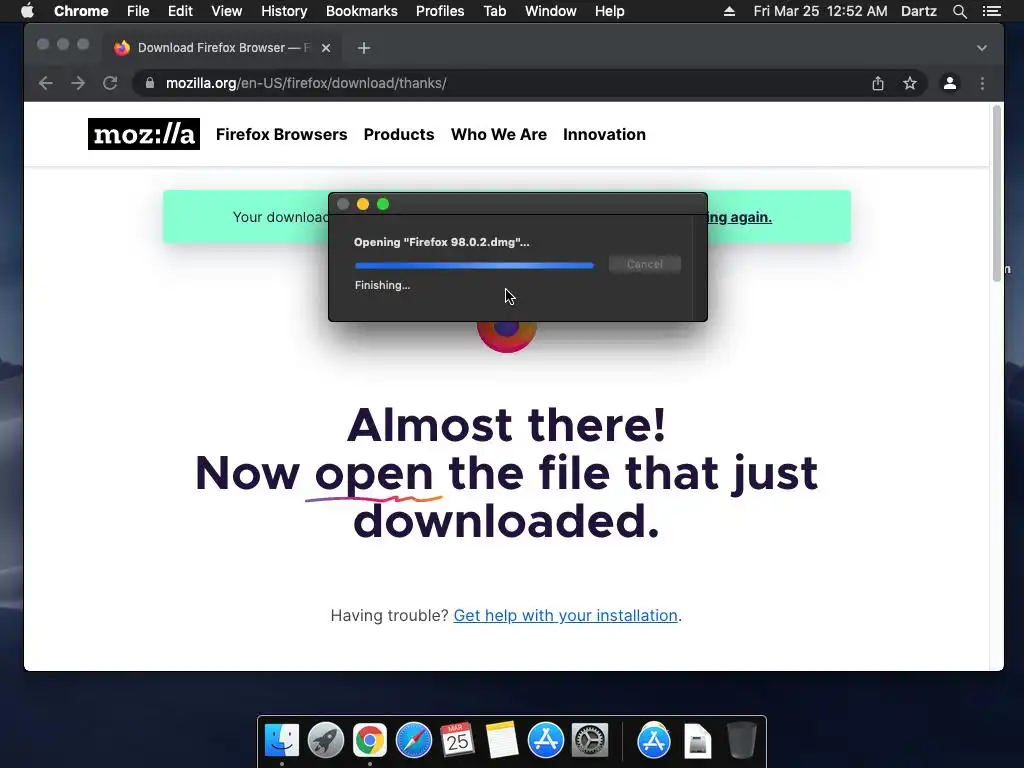
Task: Click the page vertical scrollbar
Action: 997,194
